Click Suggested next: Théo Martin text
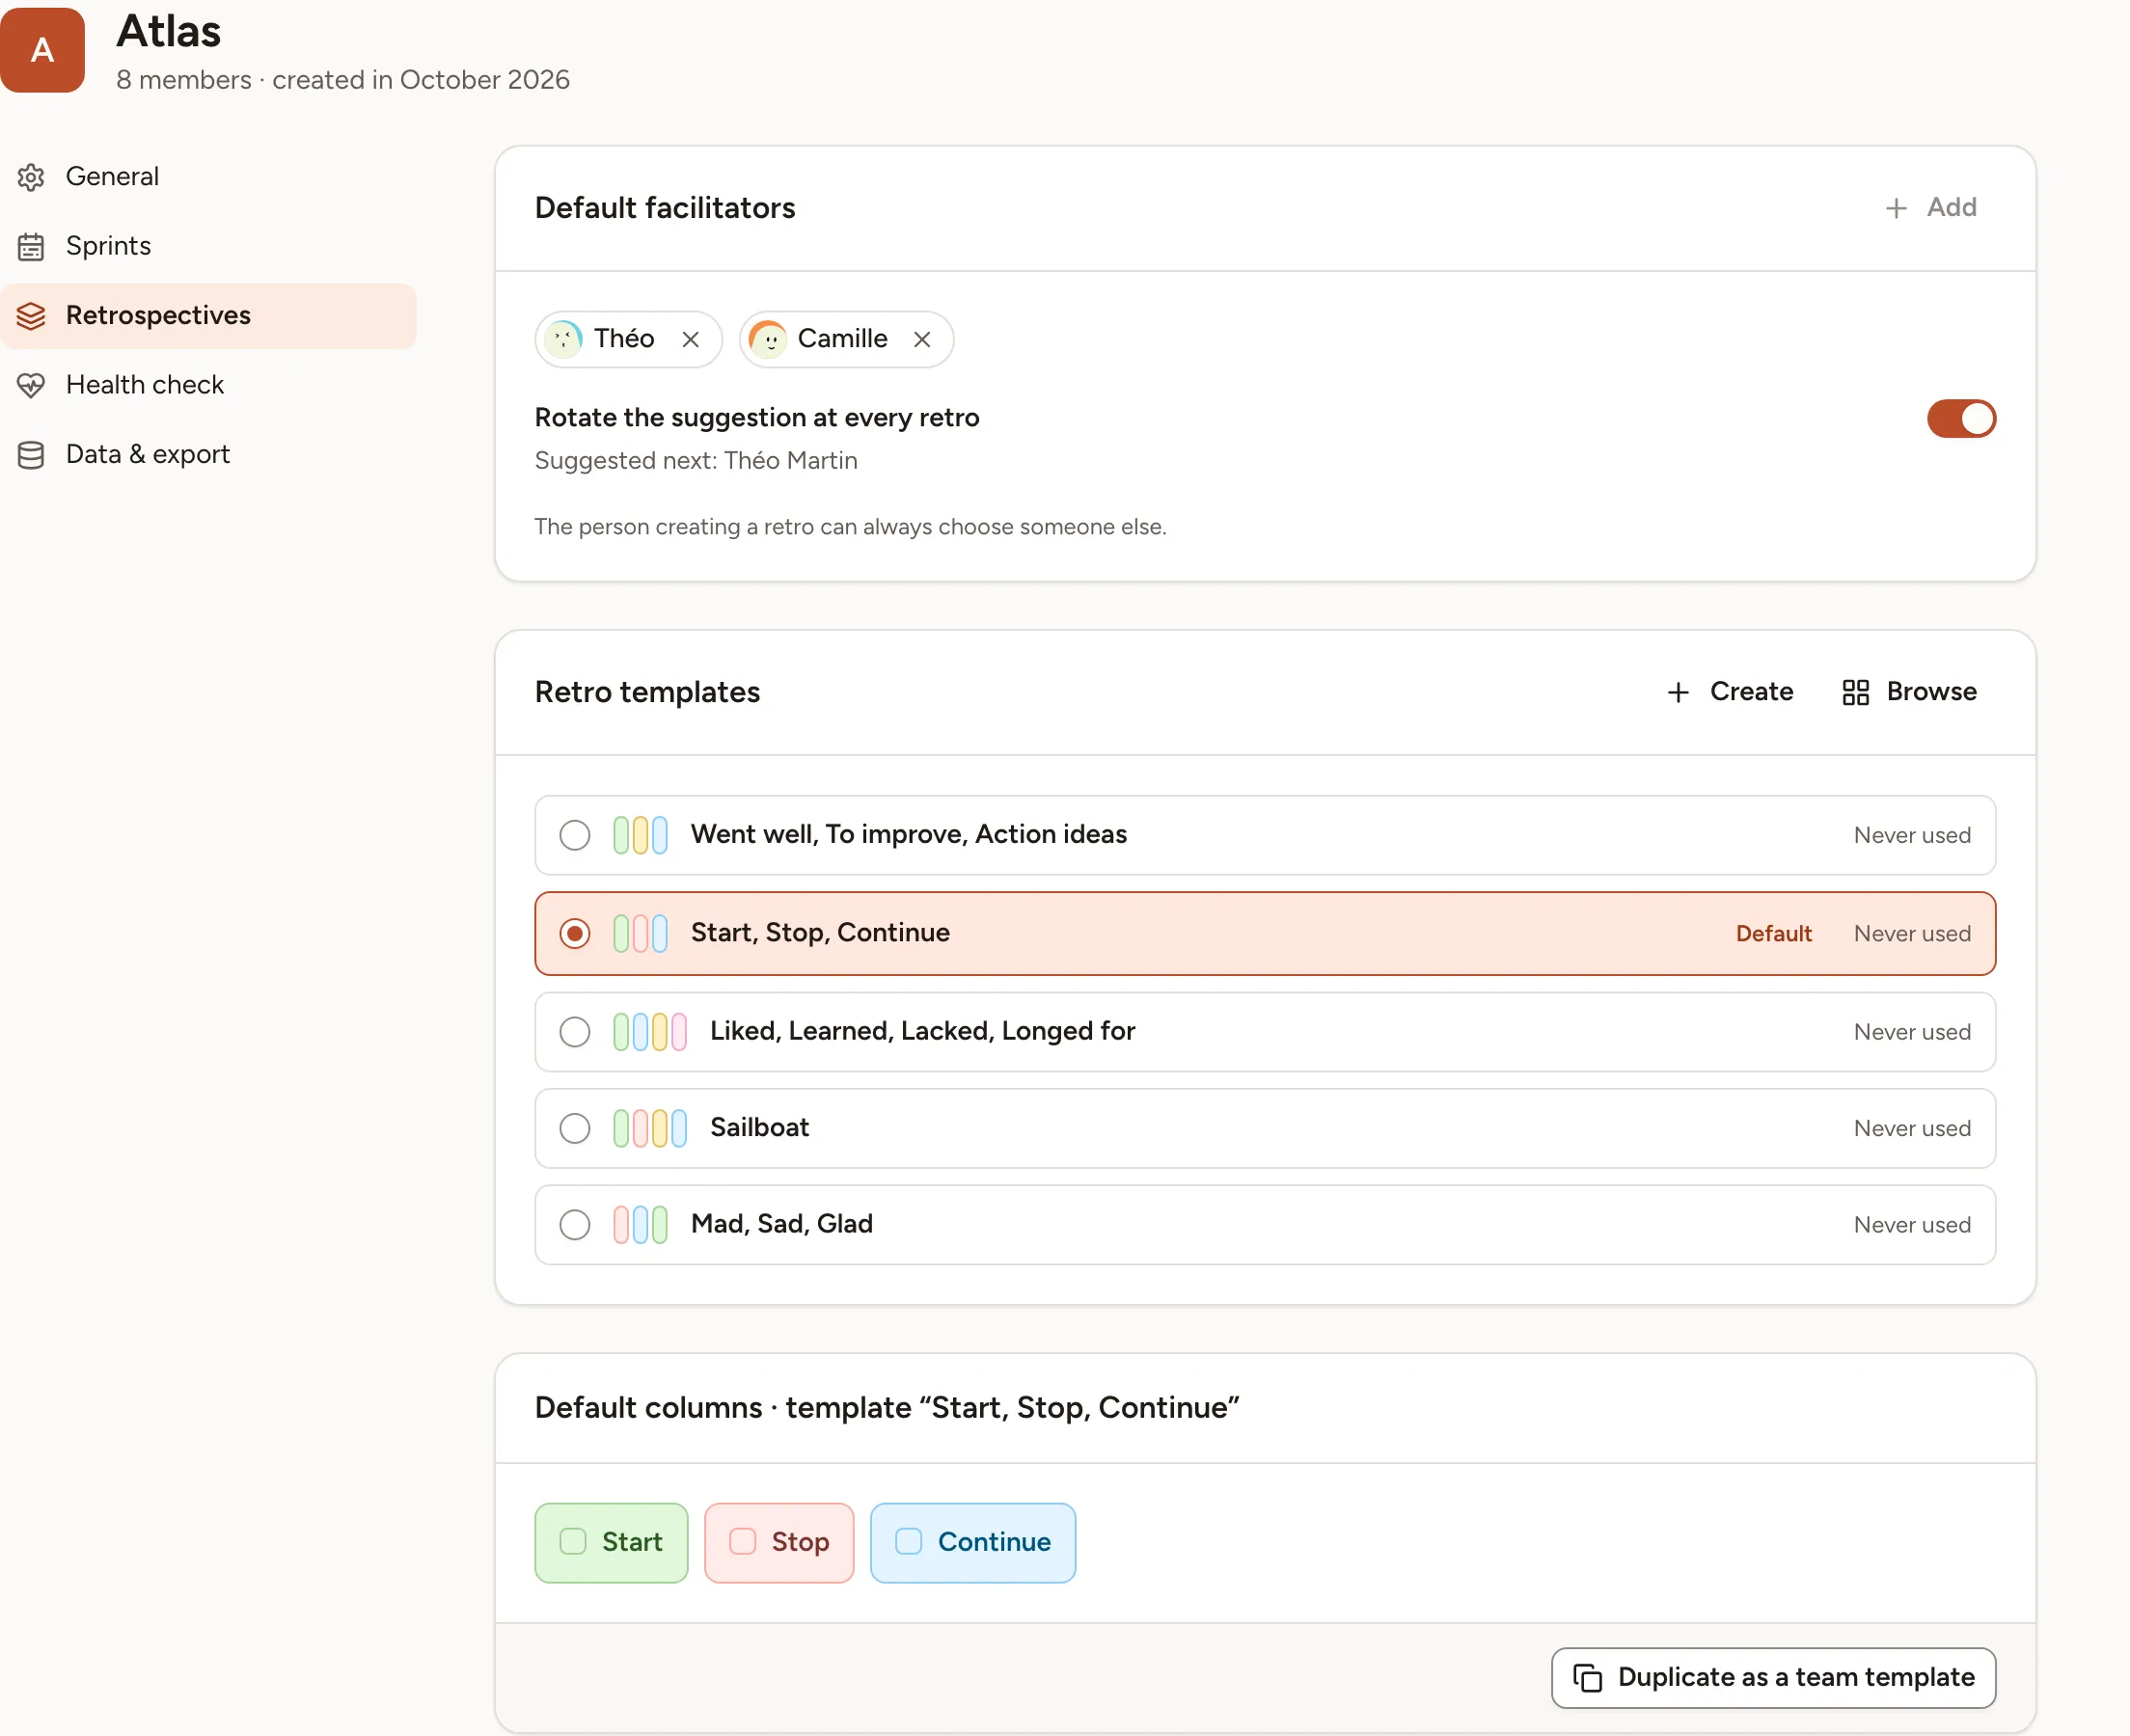This screenshot has height=1736, width=2130. (x=696, y=461)
